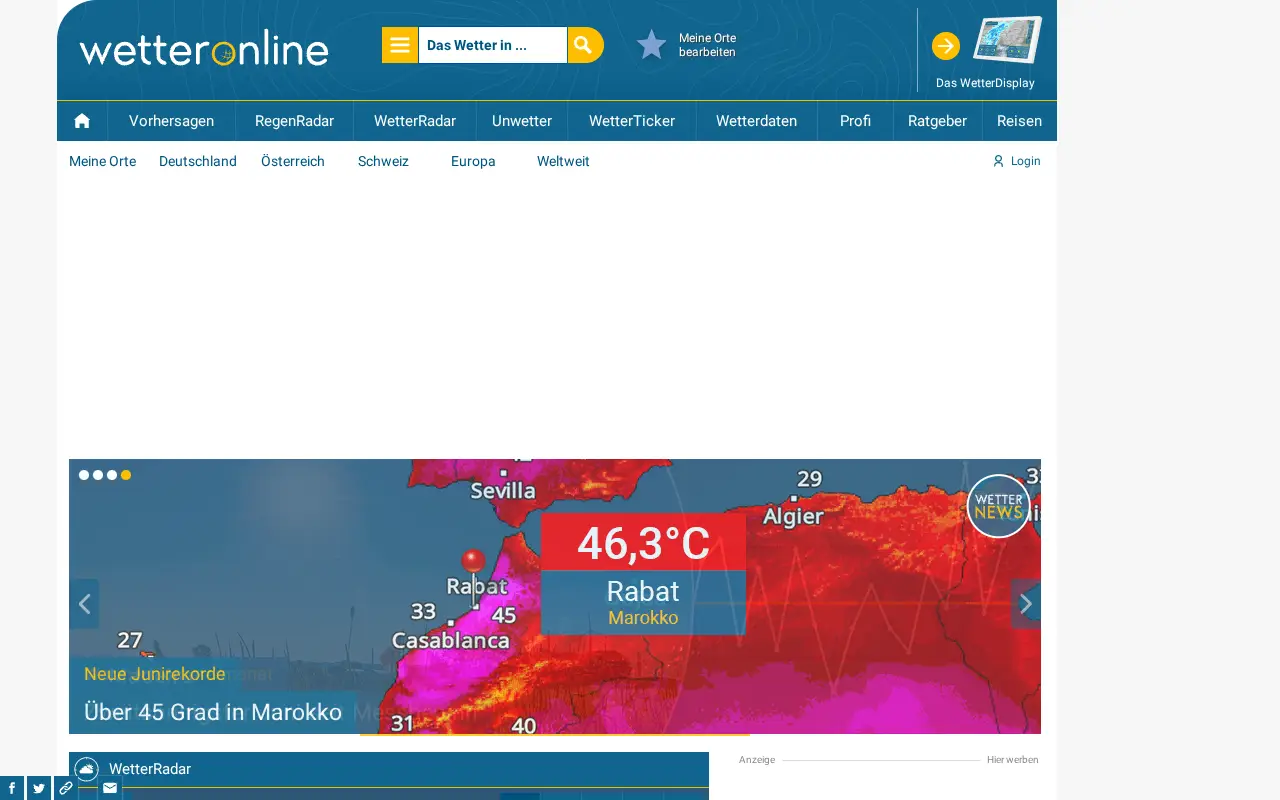Open the Profi menu item

(x=855, y=121)
